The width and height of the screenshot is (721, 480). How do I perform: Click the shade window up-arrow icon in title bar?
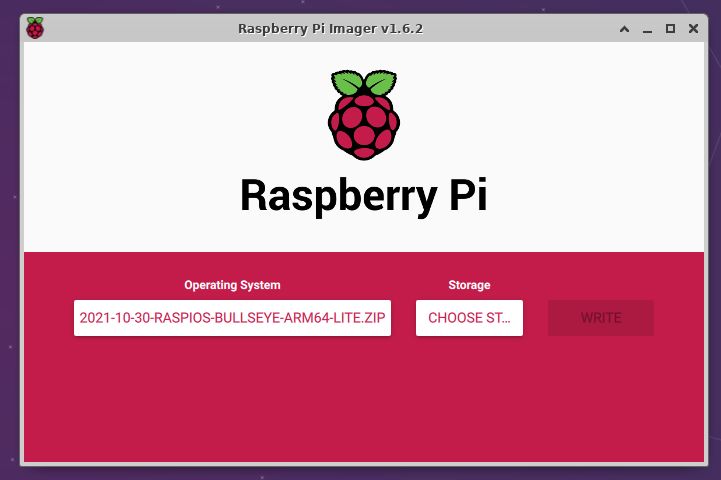click(x=624, y=29)
